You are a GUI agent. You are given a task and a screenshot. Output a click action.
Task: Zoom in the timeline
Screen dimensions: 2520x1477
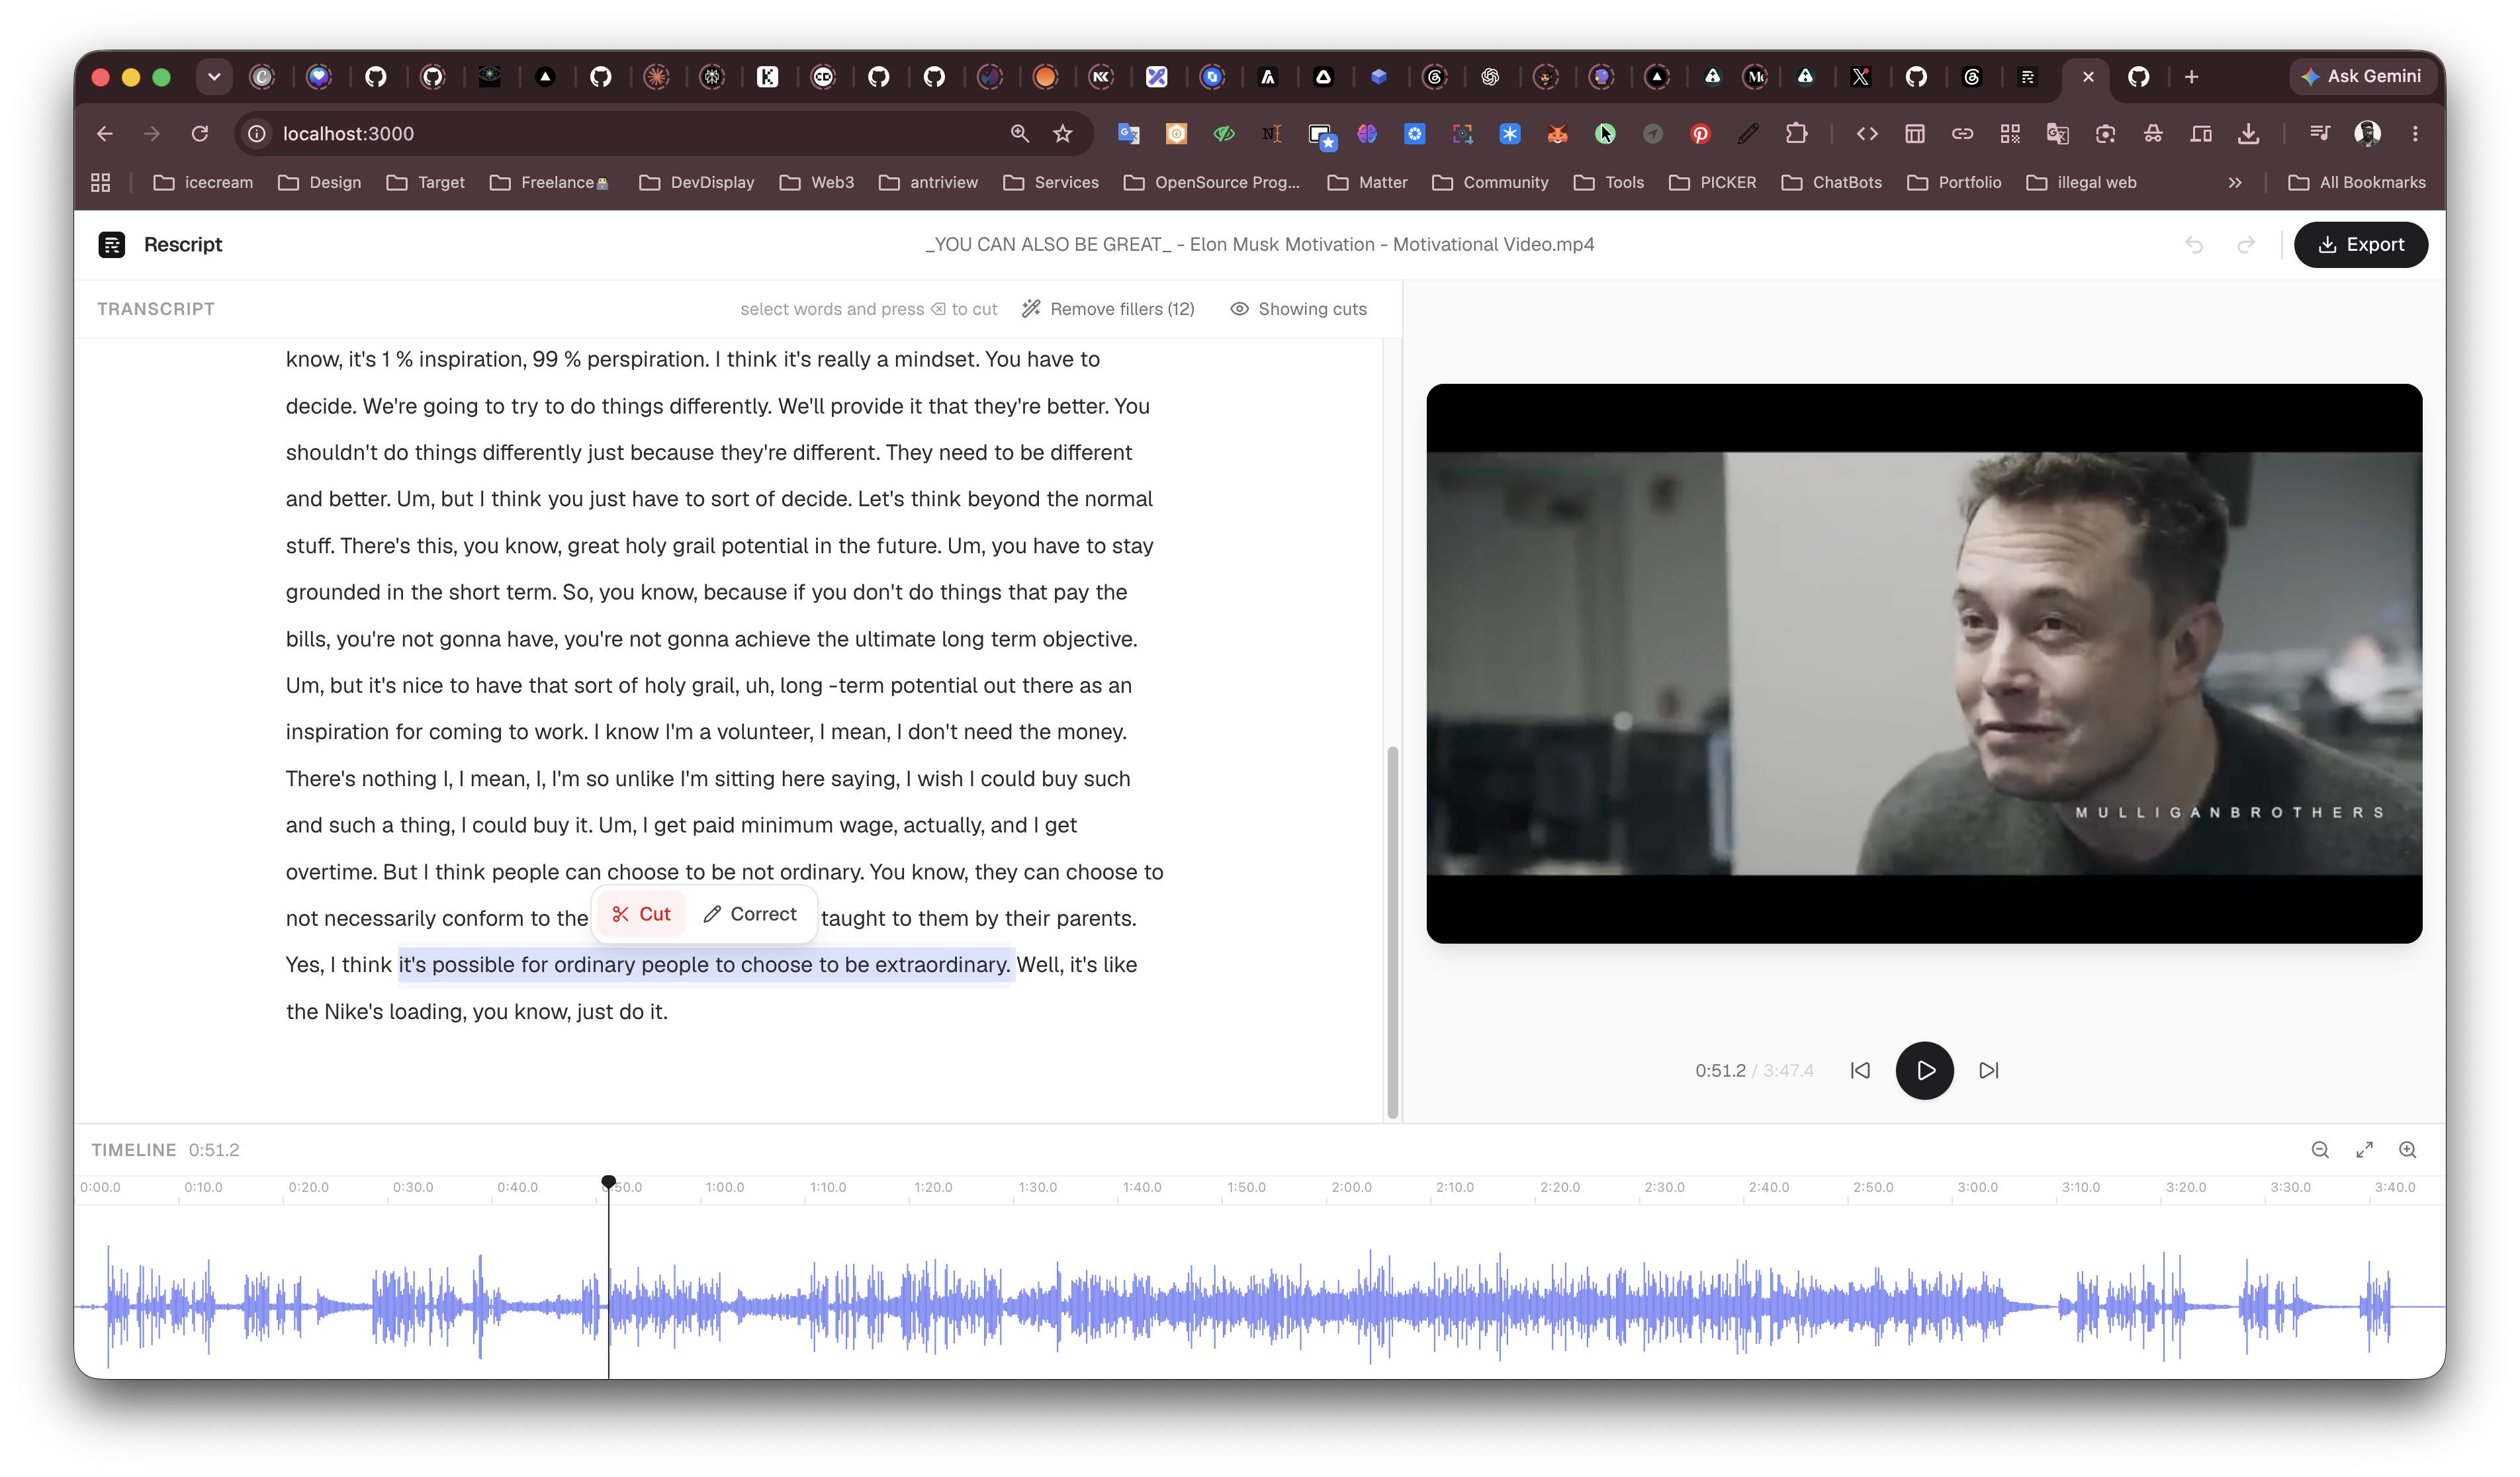[x=2408, y=1150]
